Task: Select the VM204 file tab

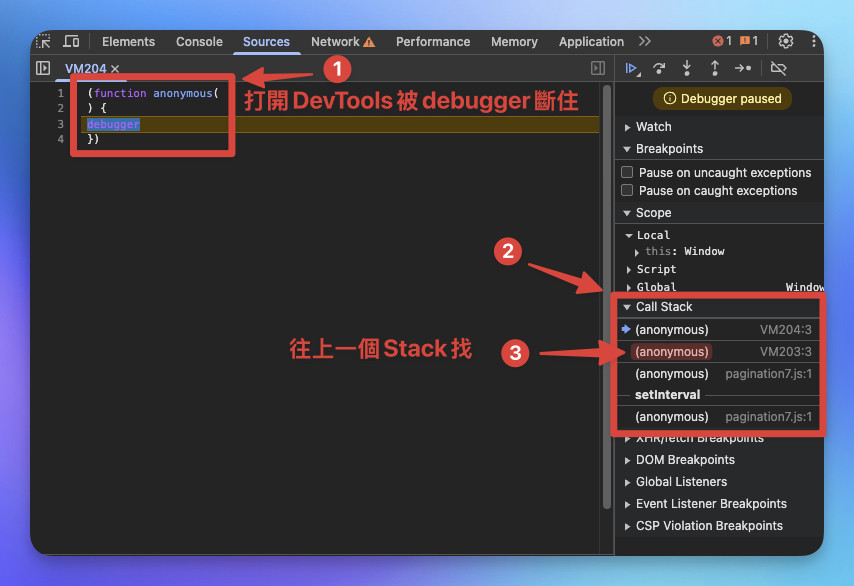Action: (x=86, y=69)
